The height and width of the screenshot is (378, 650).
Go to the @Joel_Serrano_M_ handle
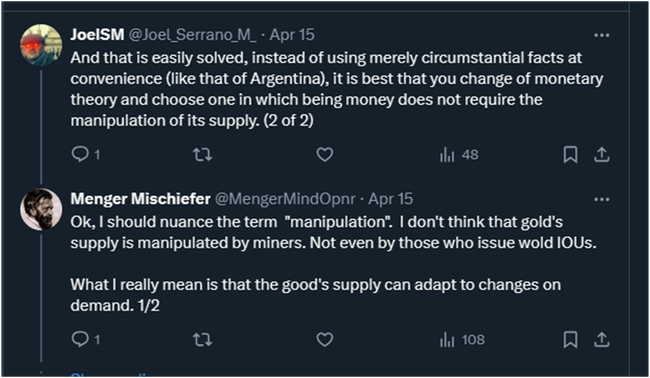tap(192, 35)
